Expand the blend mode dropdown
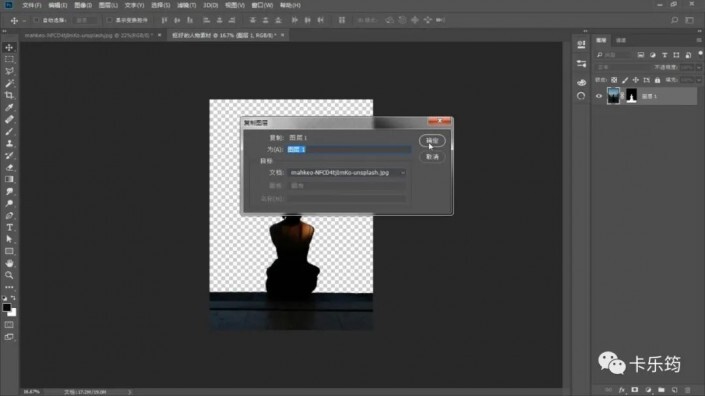This screenshot has height=396, width=705. (622, 67)
